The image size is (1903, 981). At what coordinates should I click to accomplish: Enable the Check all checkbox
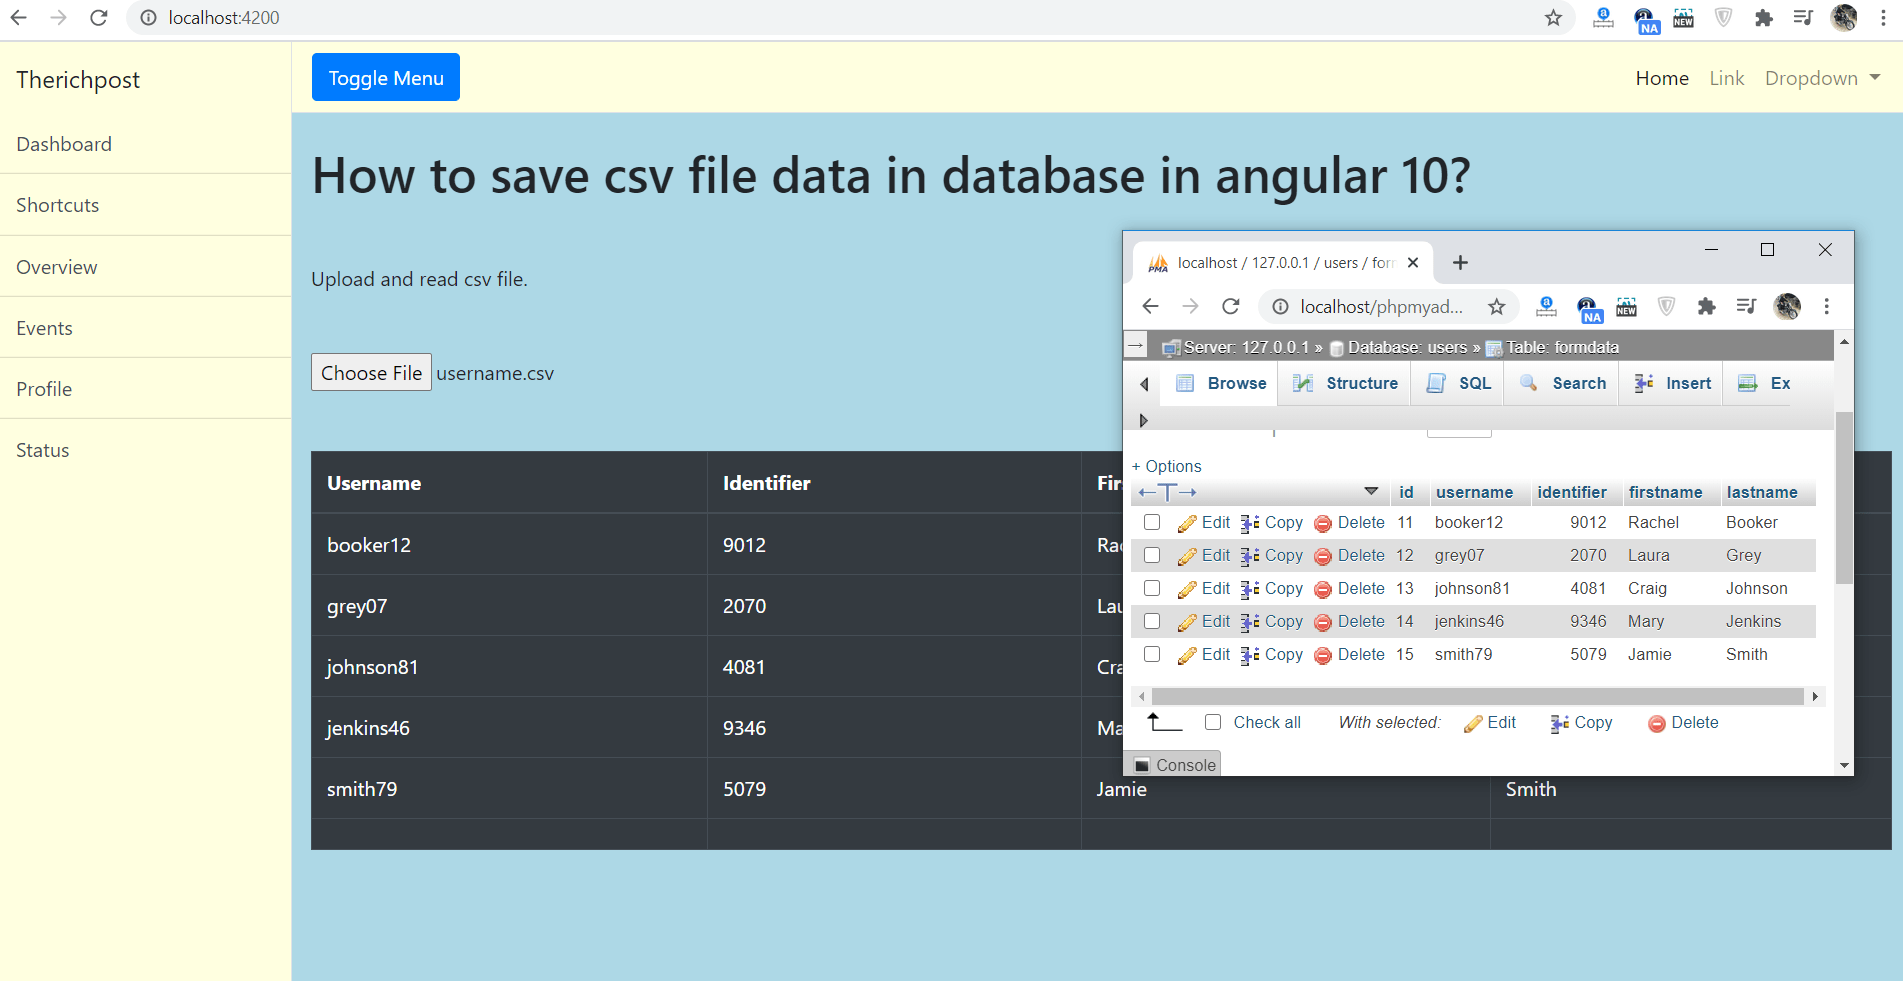tap(1212, 722)
